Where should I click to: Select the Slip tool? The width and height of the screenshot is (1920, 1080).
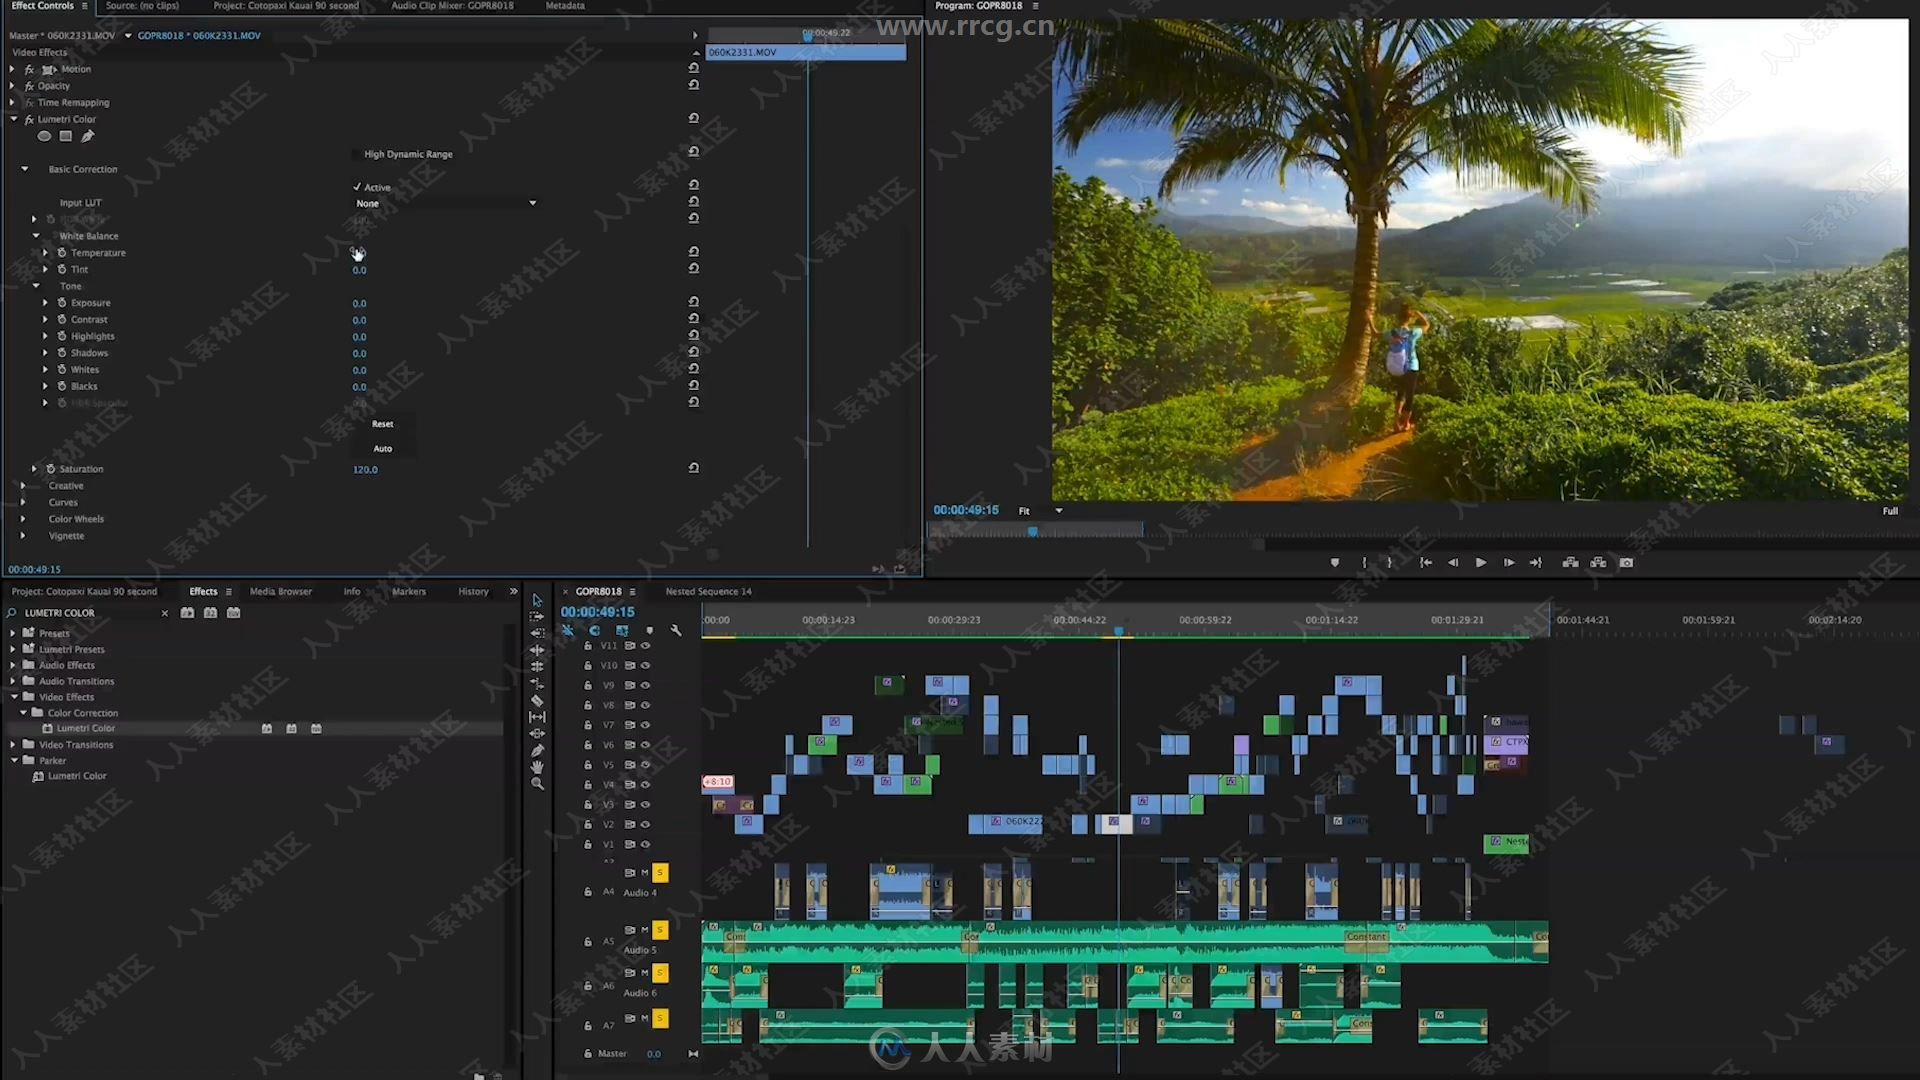coord(537,717)
